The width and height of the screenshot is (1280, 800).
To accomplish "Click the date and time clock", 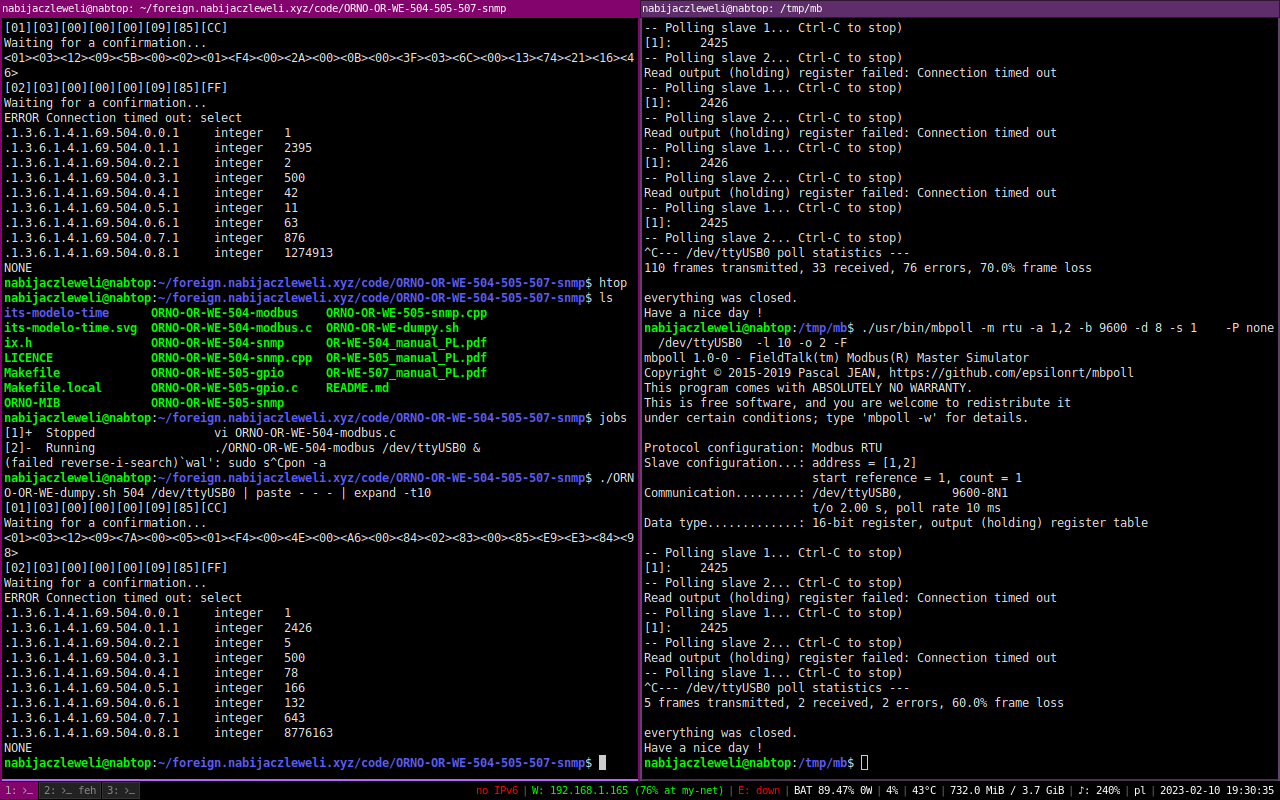I will click(1214, 790).
